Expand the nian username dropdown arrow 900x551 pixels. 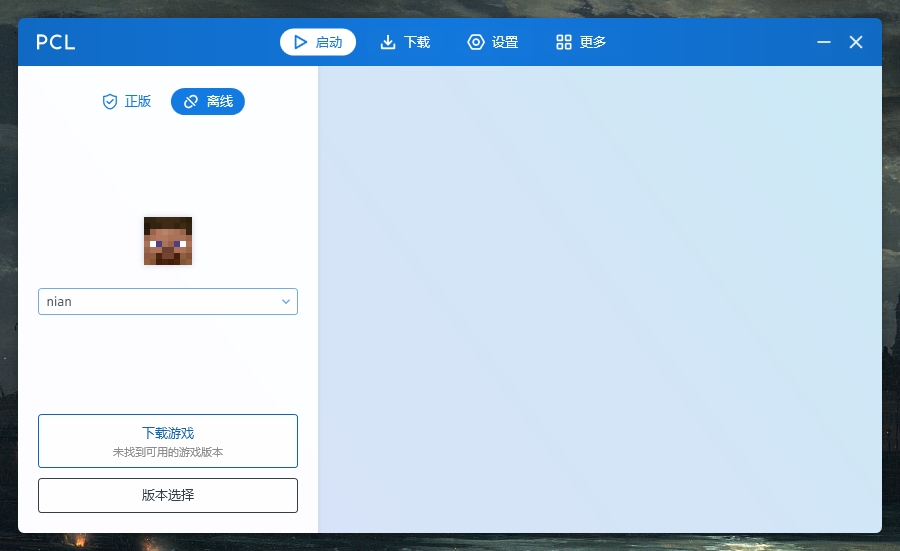[286, 302]
